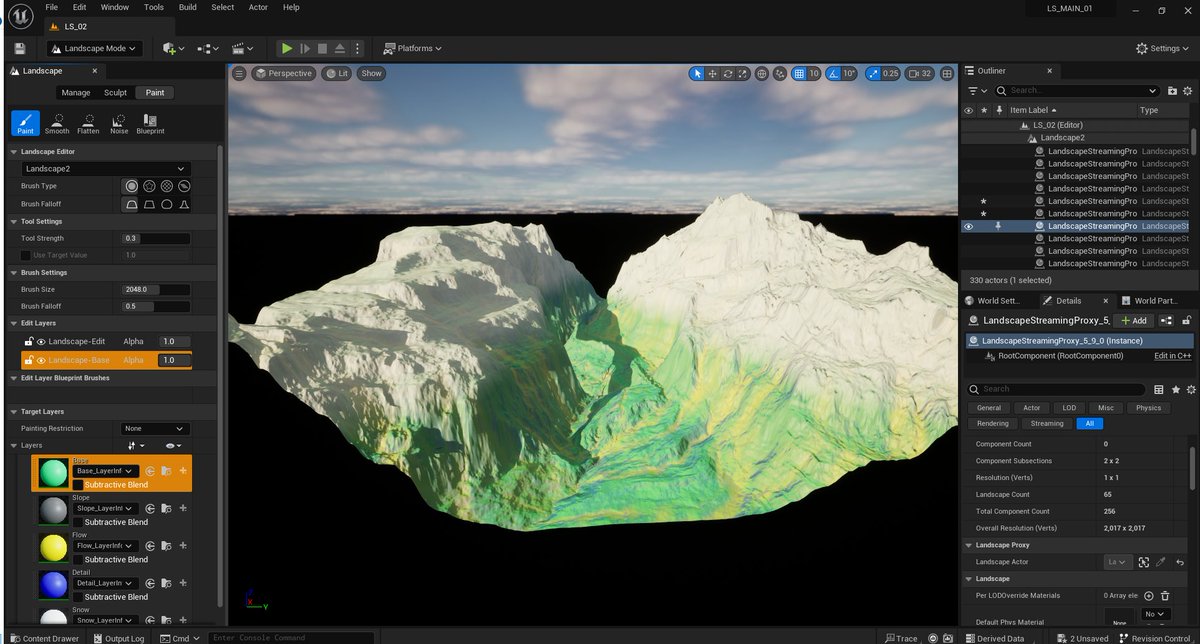Screen dimensions: 1200x644
Task: Click the Add component button
Action: pos(1134,320)
